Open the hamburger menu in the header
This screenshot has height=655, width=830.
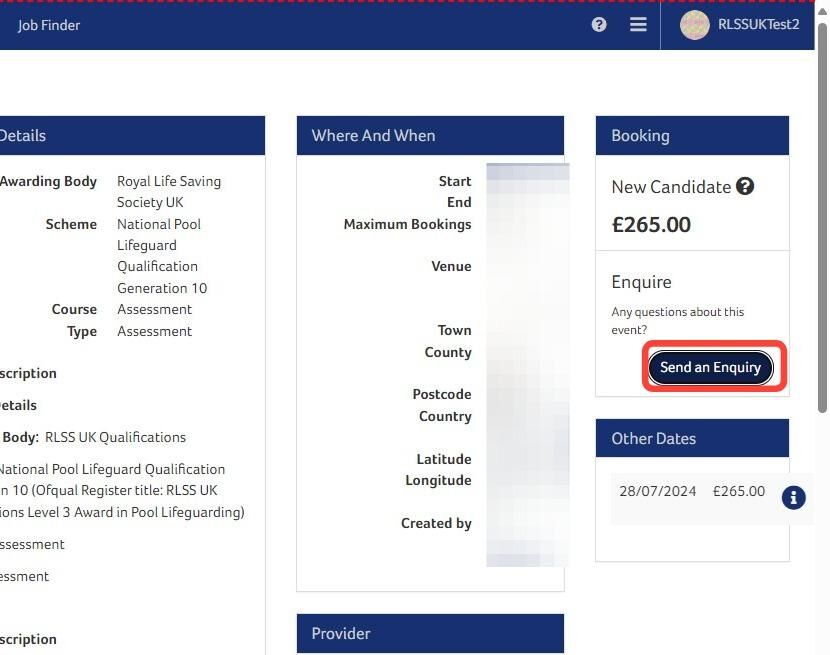(638, 24)
